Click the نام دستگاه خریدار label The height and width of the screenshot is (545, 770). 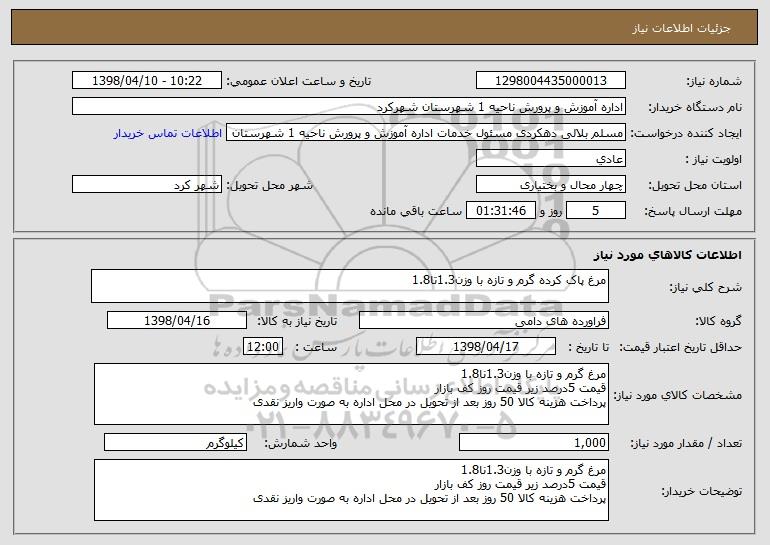pos(695,107)
